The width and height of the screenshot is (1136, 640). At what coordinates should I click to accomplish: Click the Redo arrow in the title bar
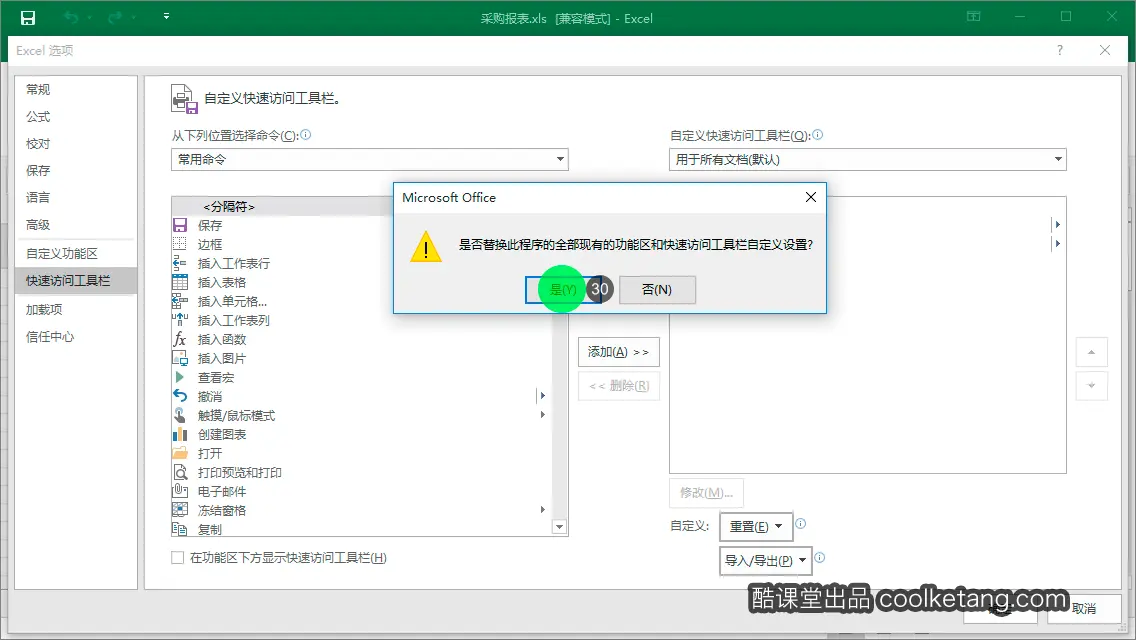tap(114, 17)
